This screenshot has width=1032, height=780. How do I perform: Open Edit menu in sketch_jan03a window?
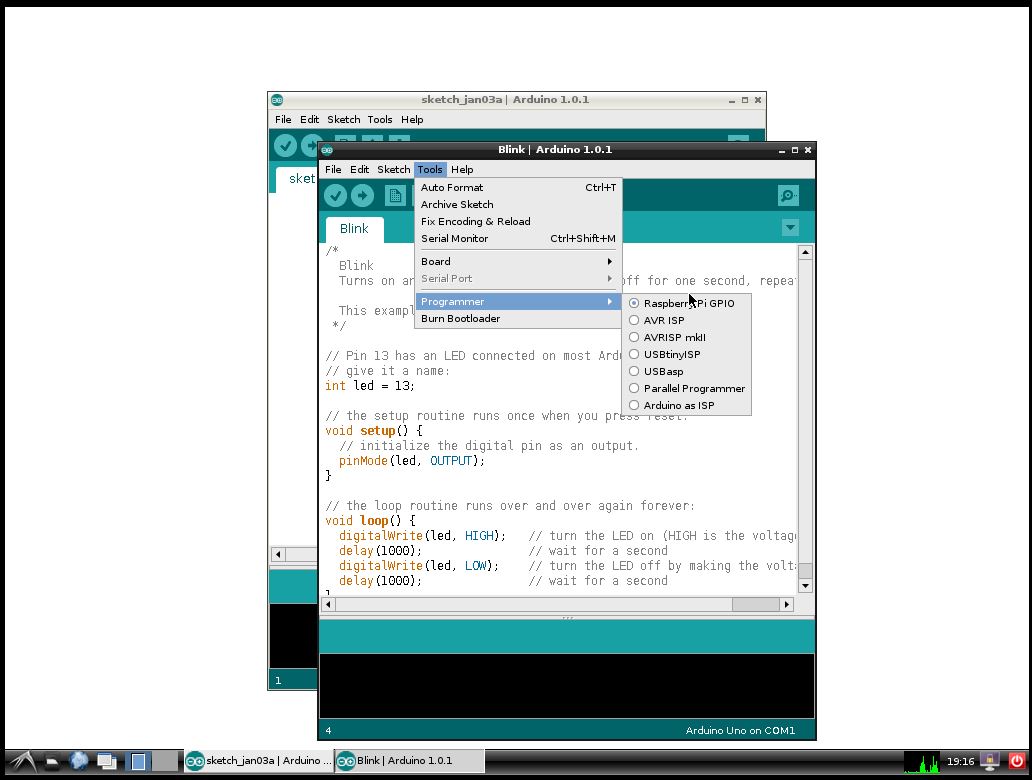click(309, 120)
